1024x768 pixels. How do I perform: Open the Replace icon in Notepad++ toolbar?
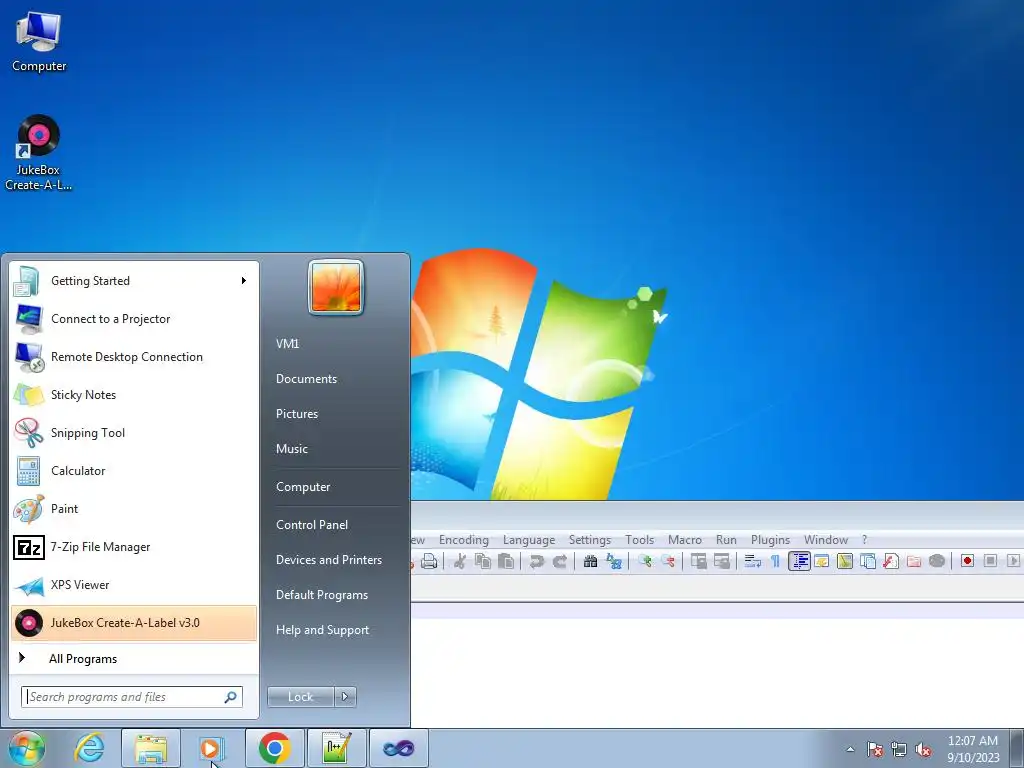(614, 561)
